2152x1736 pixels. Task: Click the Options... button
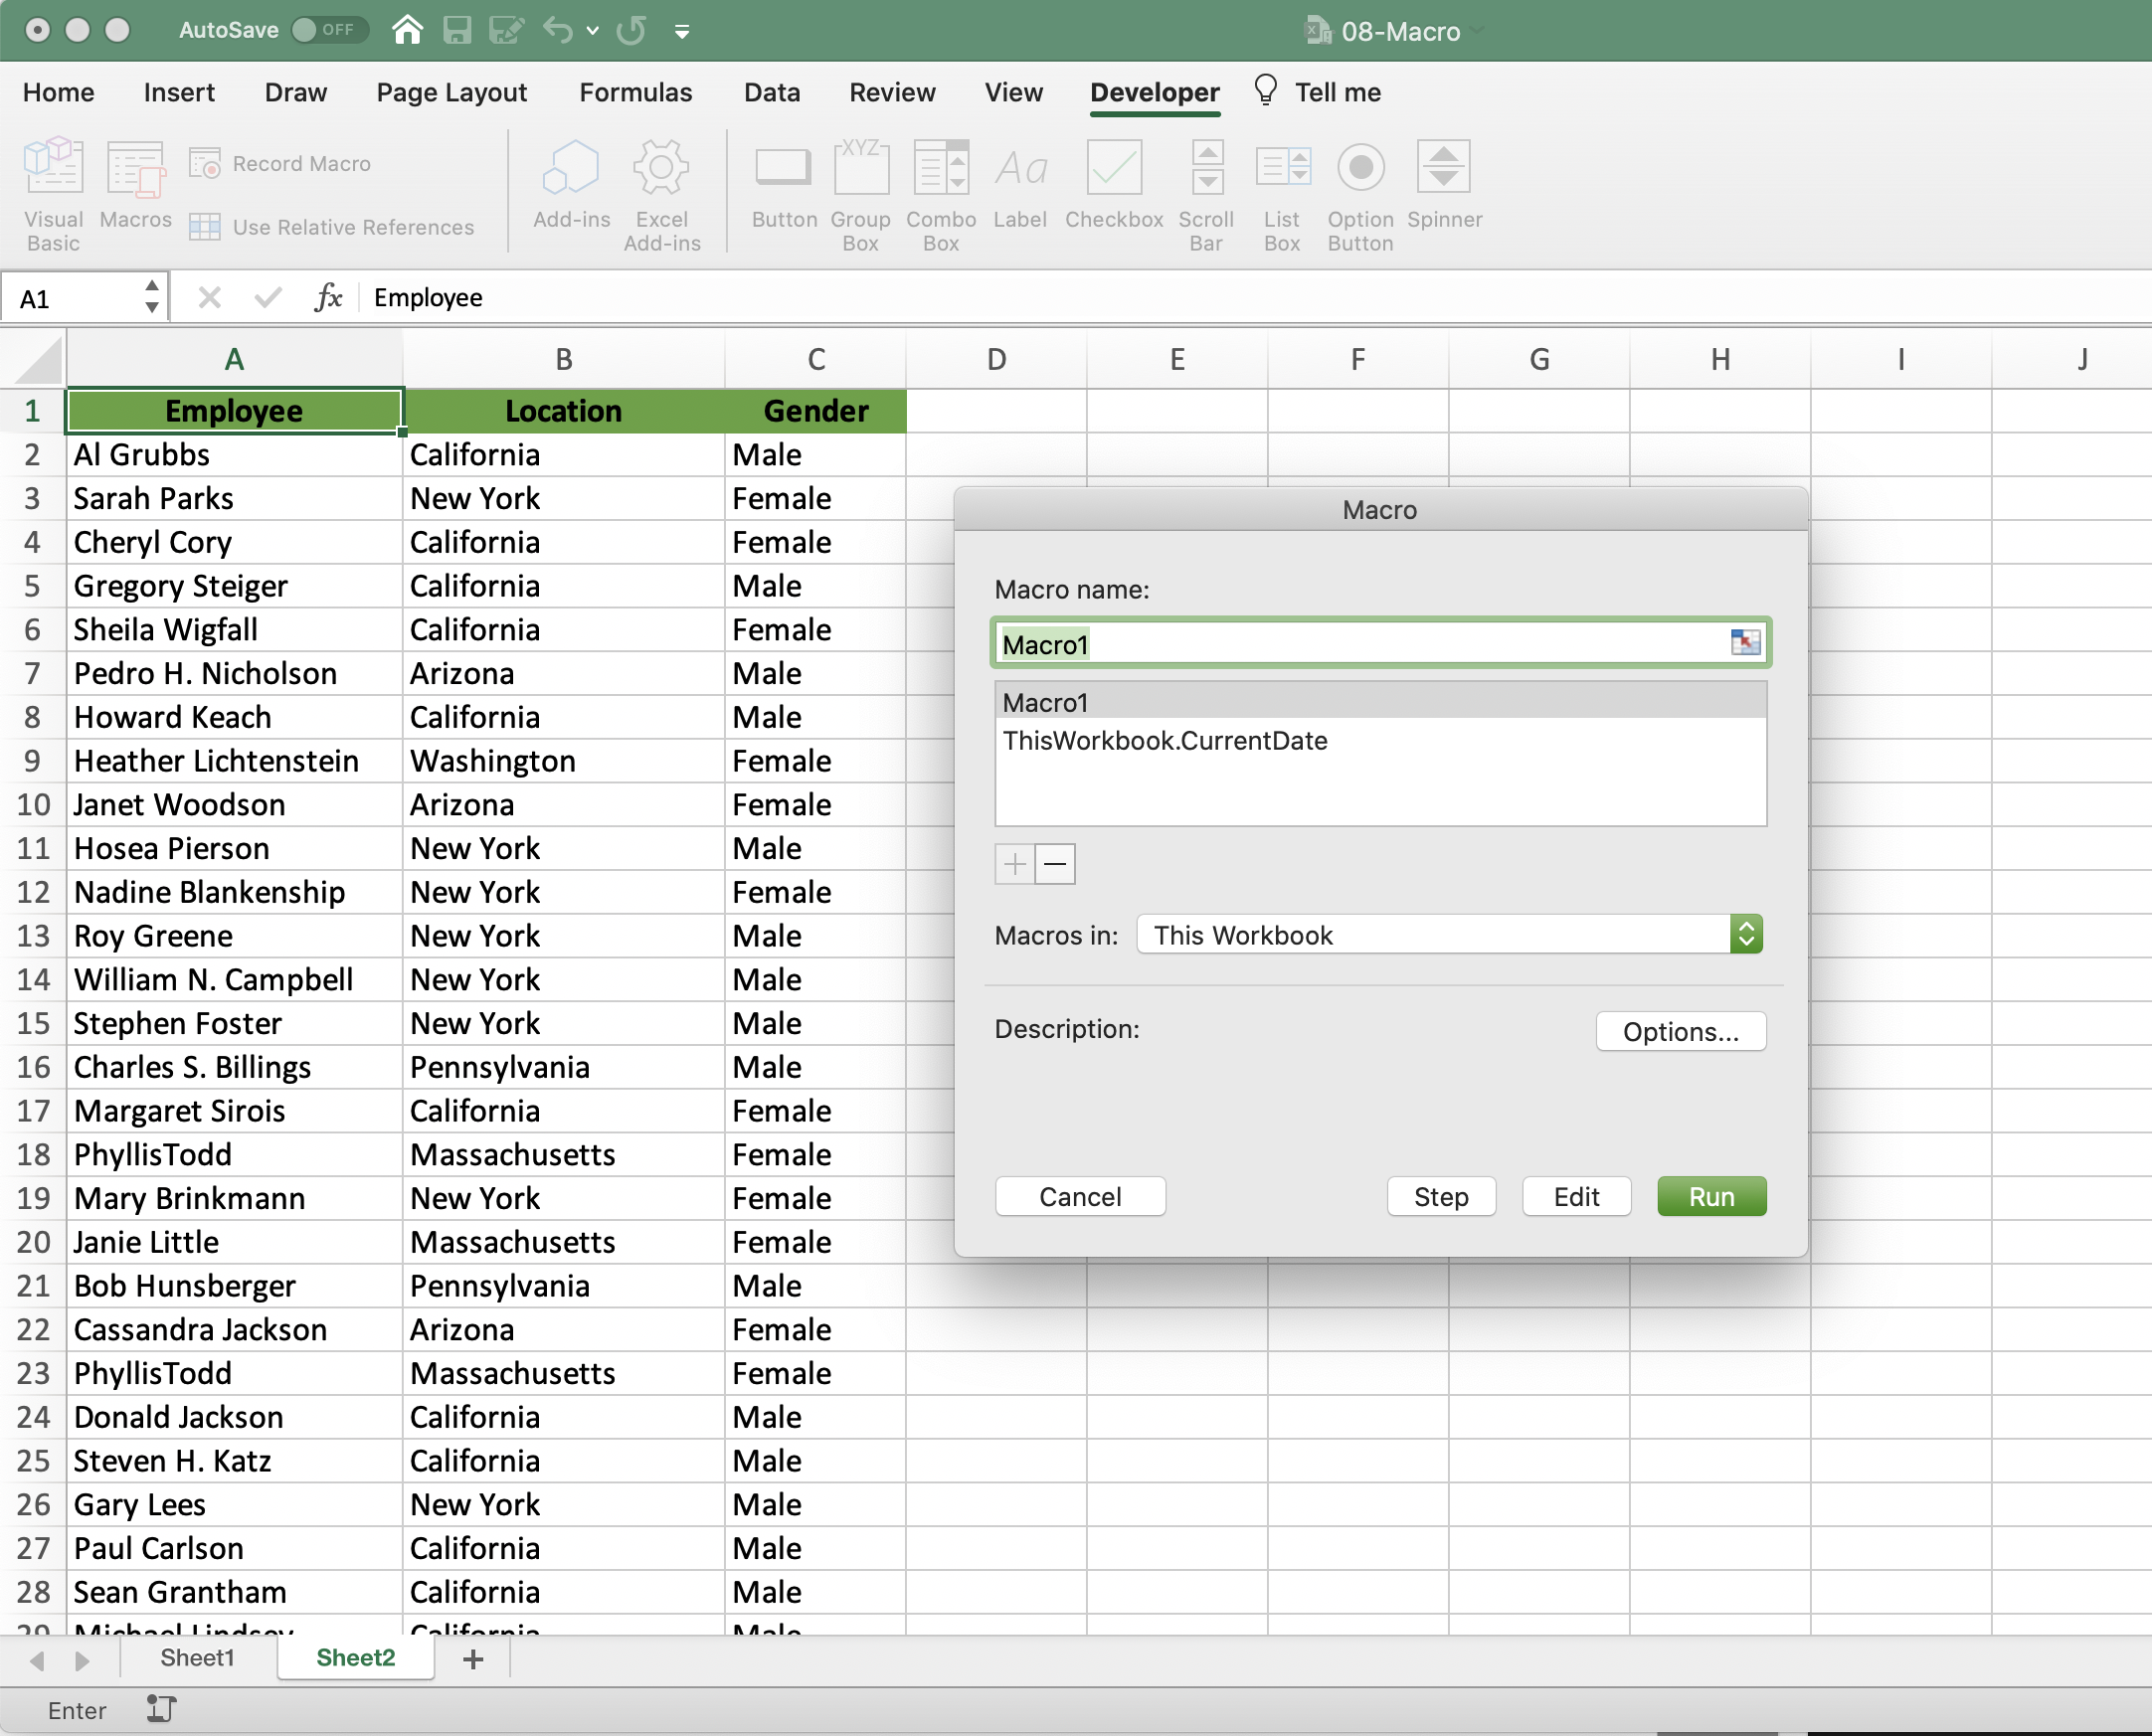coord(1681,1032)
